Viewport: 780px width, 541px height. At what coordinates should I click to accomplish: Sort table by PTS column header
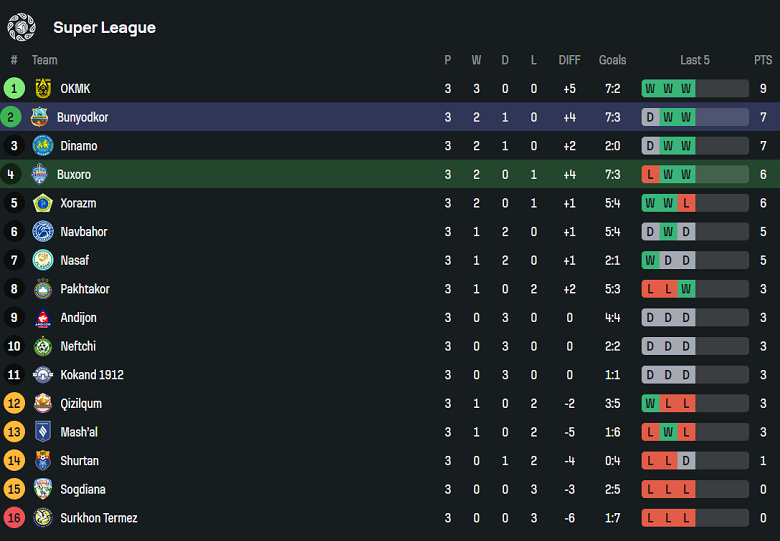(x=763, y=60)
